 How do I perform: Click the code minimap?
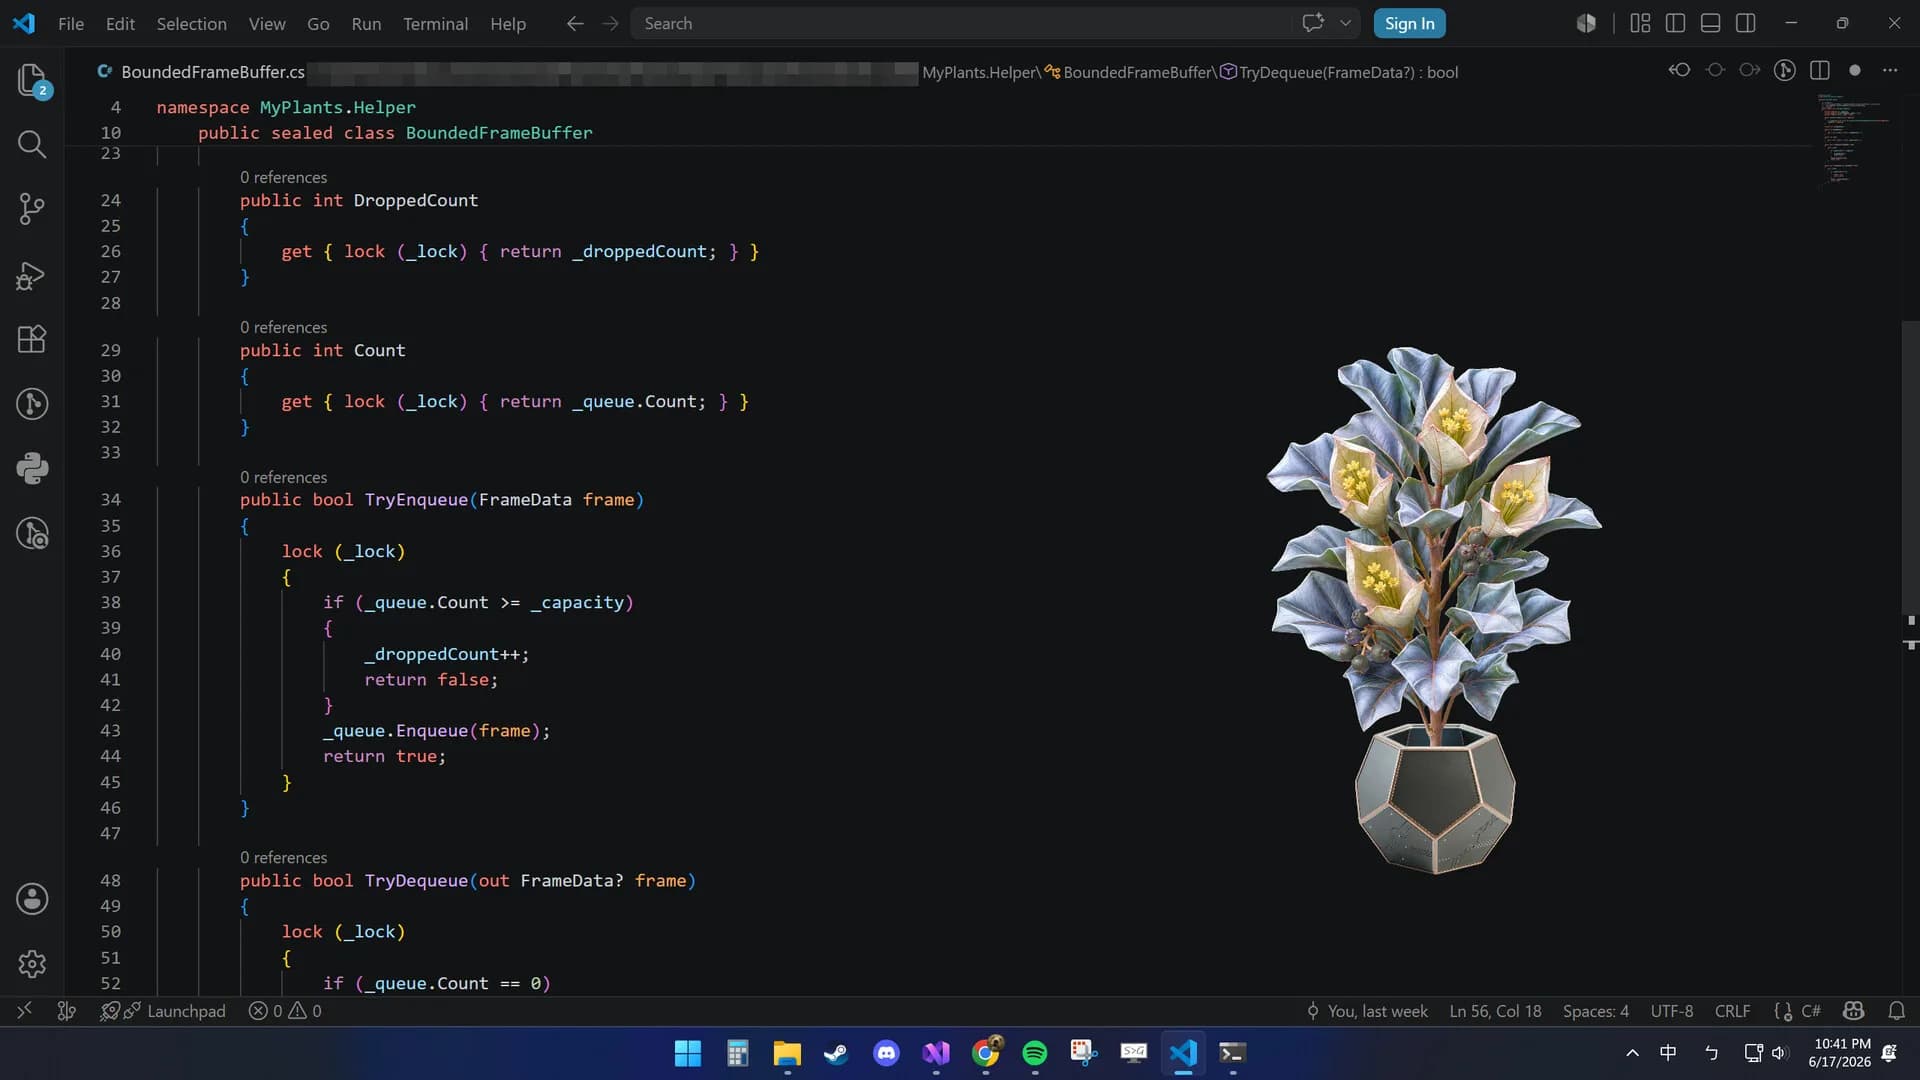click(x=1853, y=140)
